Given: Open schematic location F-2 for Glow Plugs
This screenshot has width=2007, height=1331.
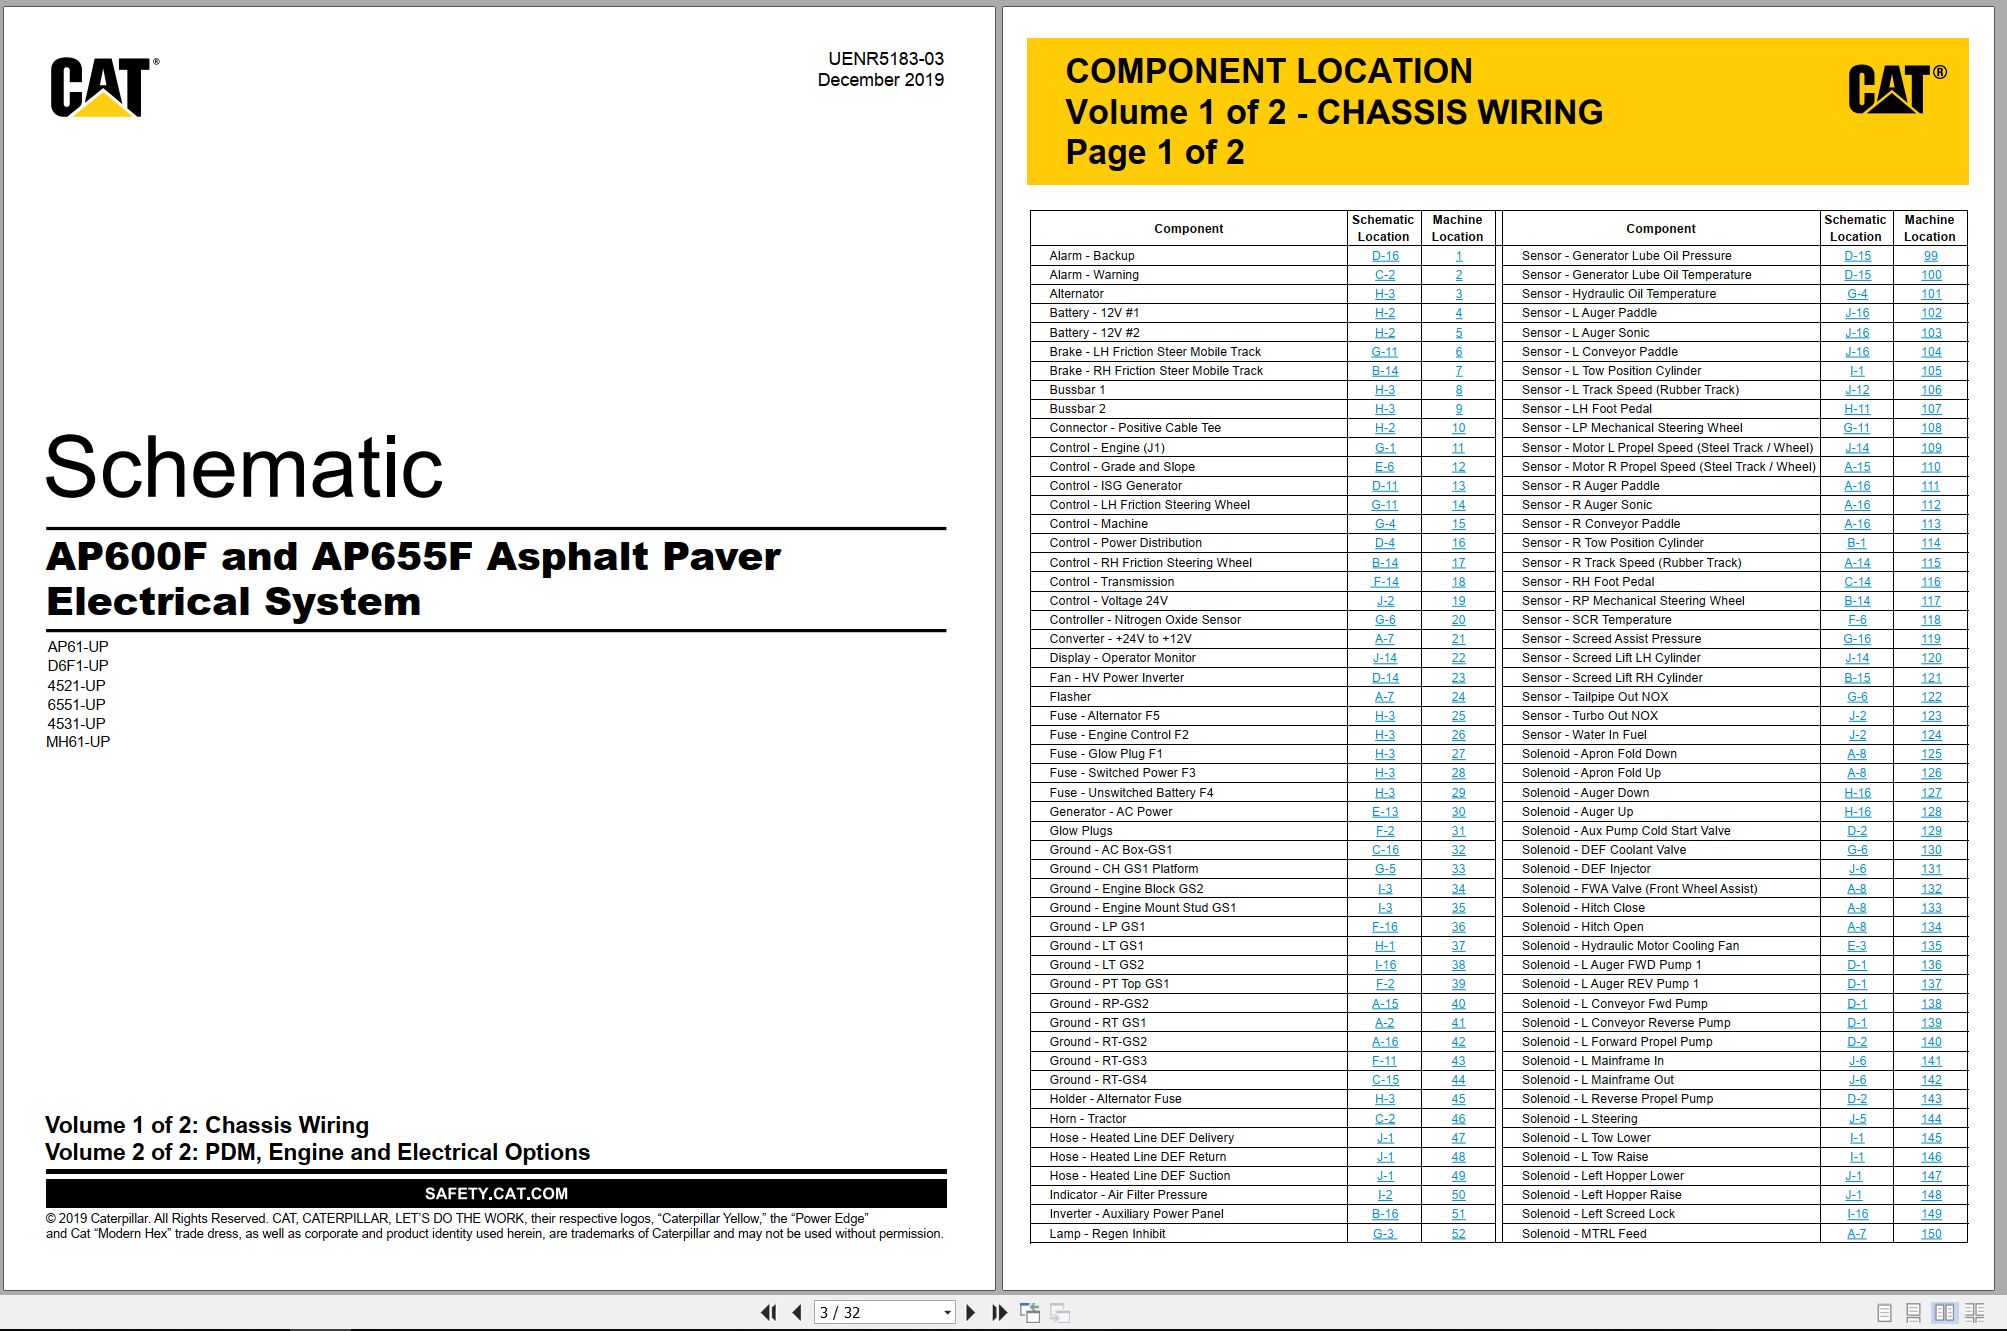Looking at the screenshot, I should tap(1385, 831).
